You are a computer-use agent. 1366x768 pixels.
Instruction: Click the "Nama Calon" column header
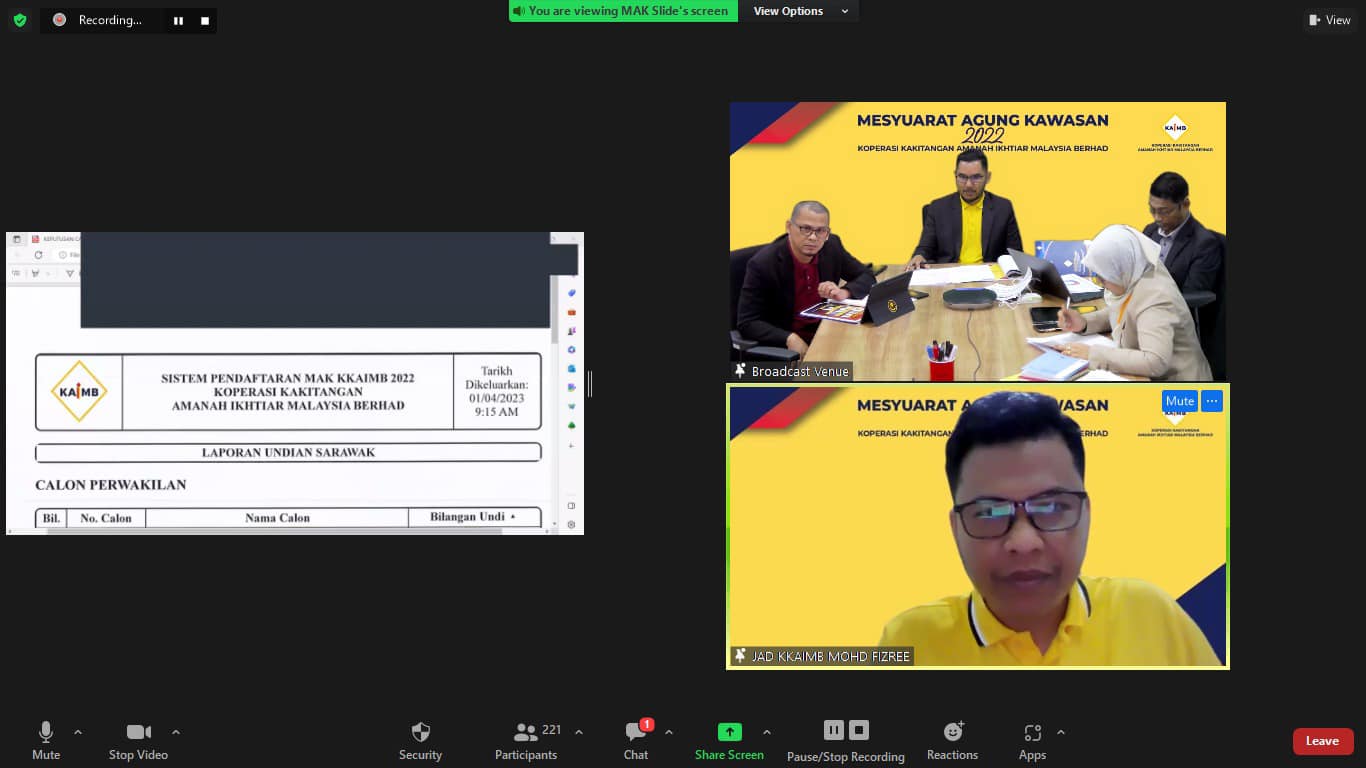click(278, 518)
